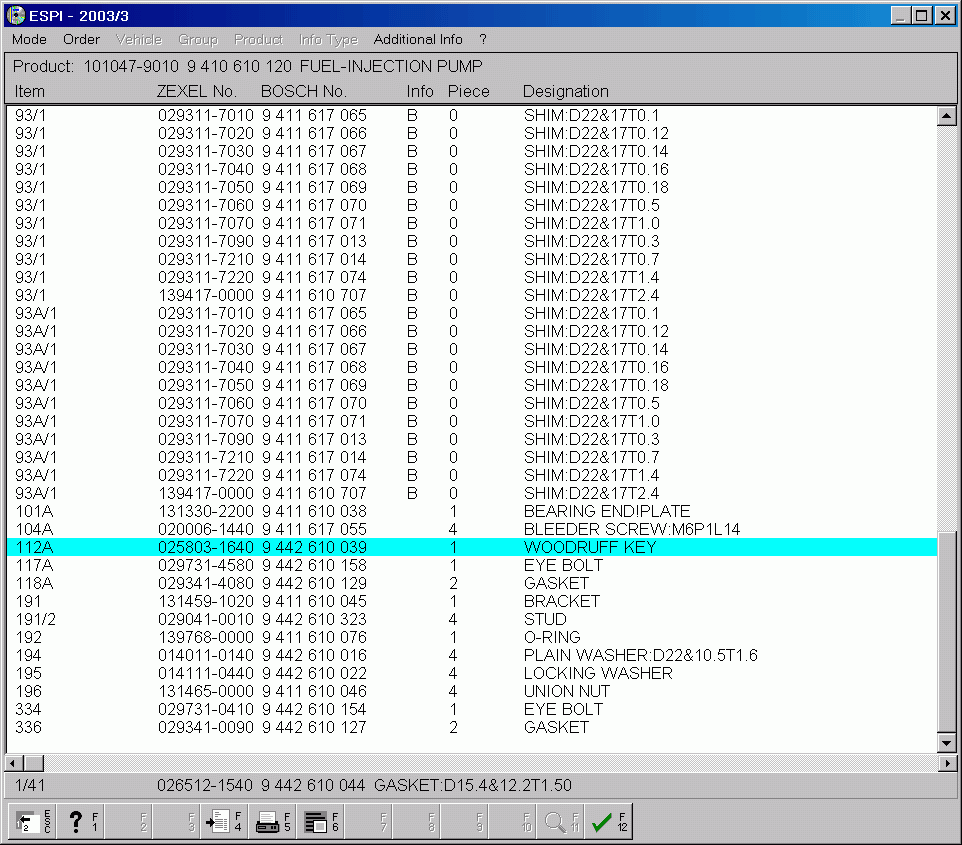This screenshot has width=962, height=845.
Task: Open the Additional Info menu
Action: coord(418,39)
